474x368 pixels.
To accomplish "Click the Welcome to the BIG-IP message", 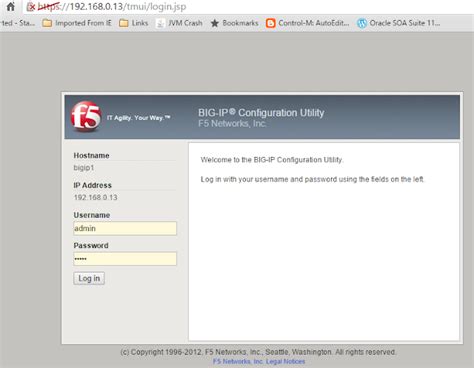I will click(x=272, y=160).
